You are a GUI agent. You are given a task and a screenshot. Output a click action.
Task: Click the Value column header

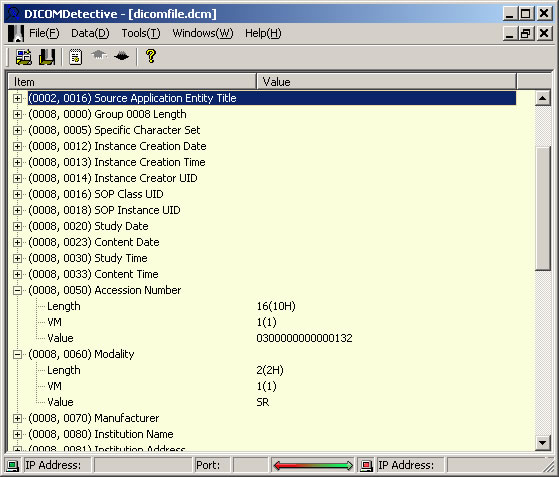(x=386, y=82)
